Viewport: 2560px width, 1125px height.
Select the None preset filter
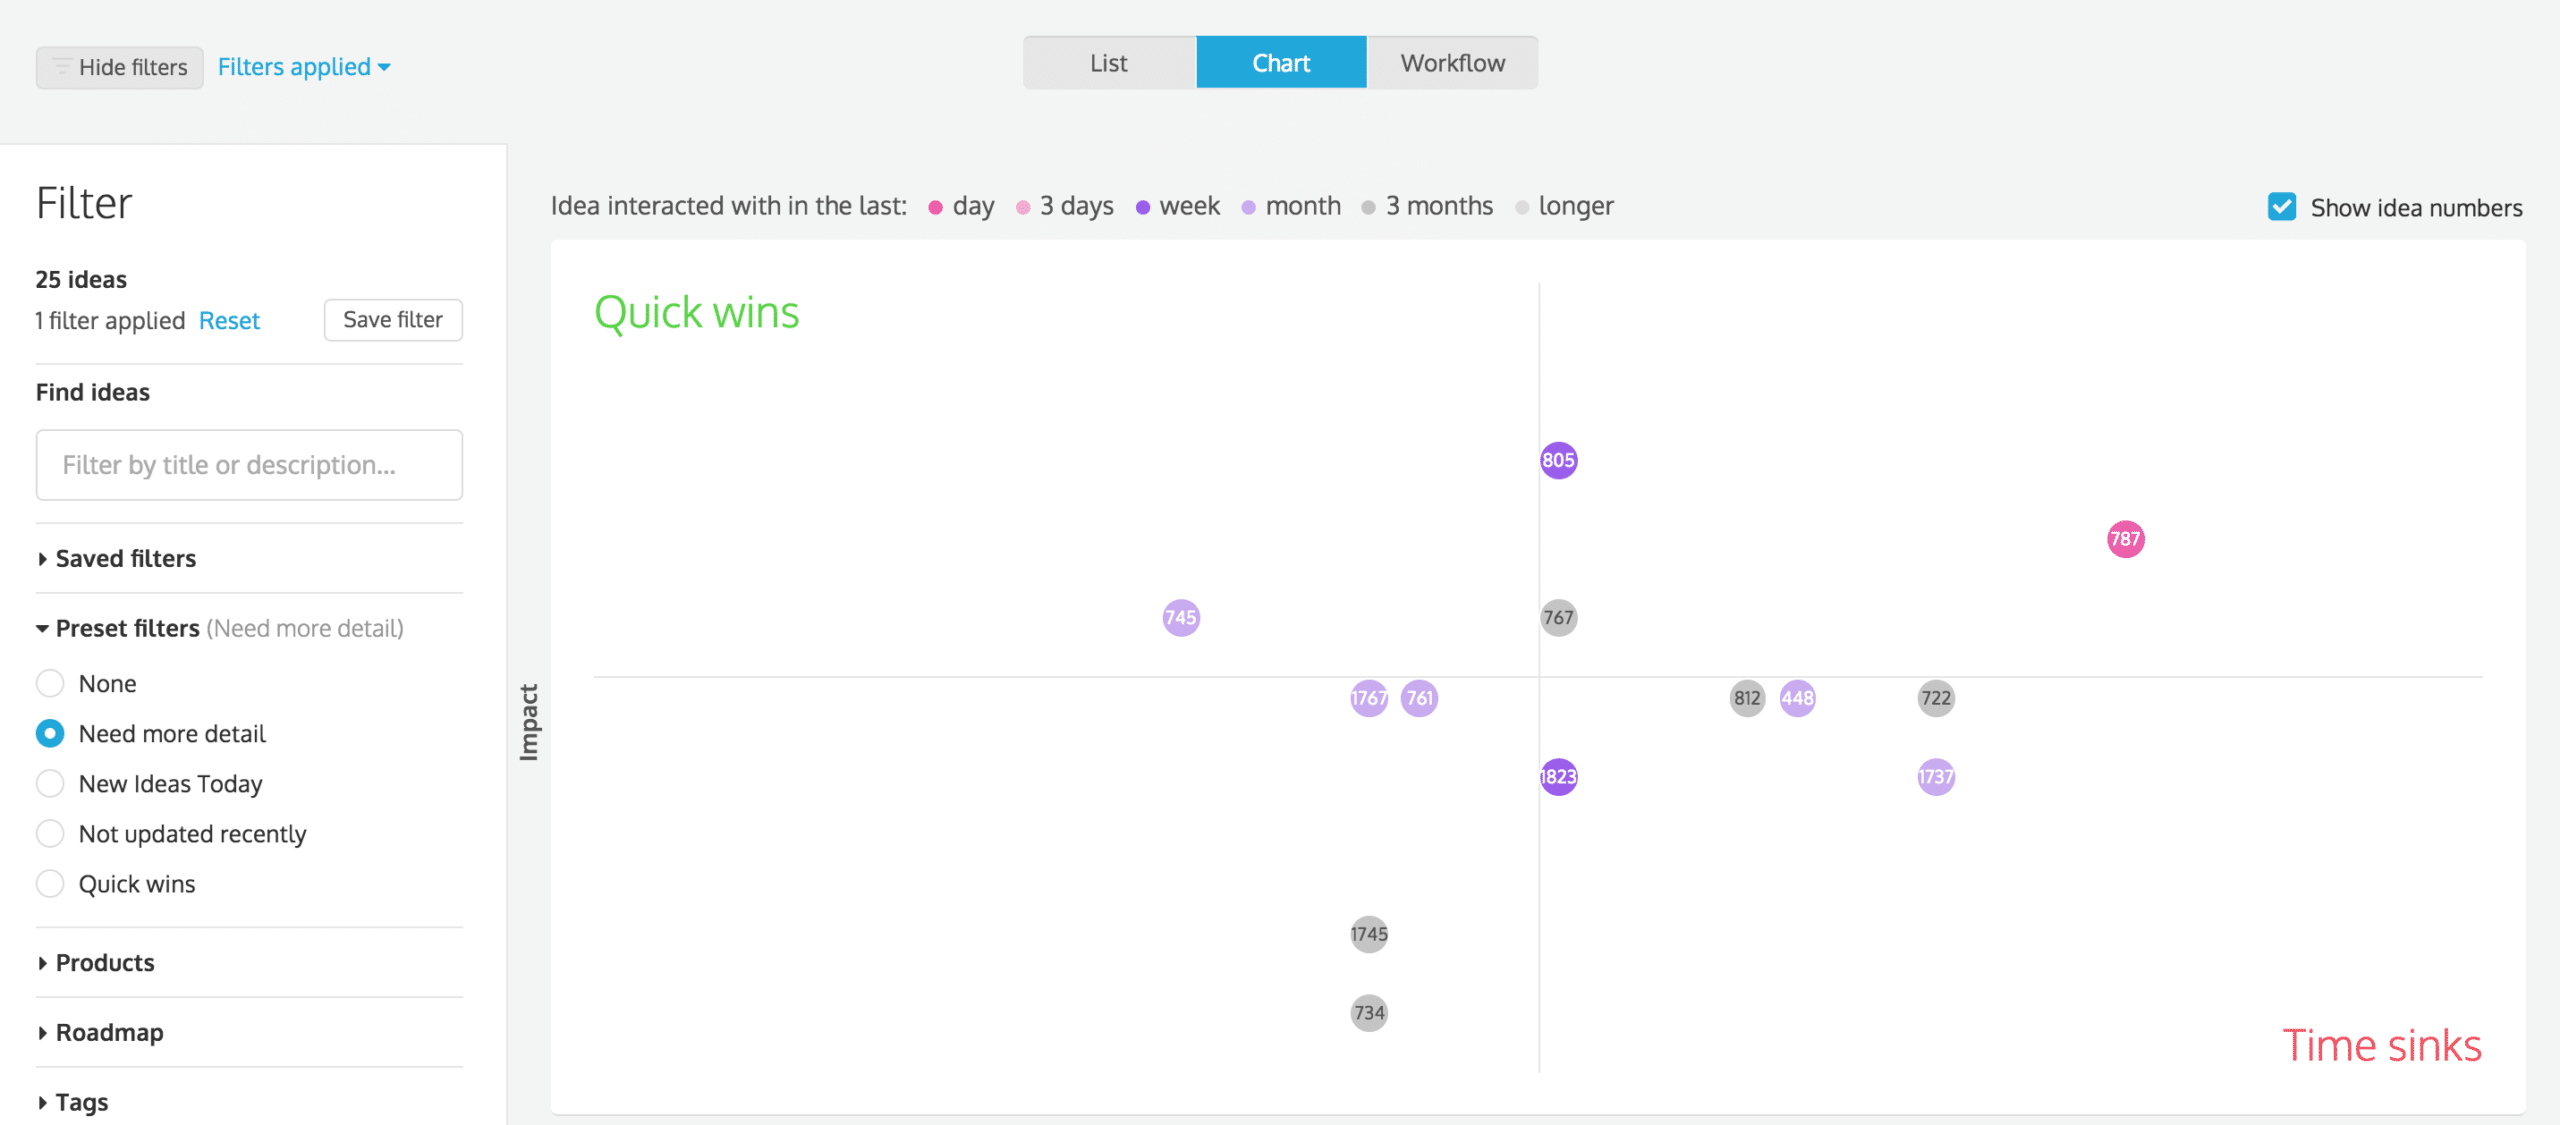pos(50,684)
